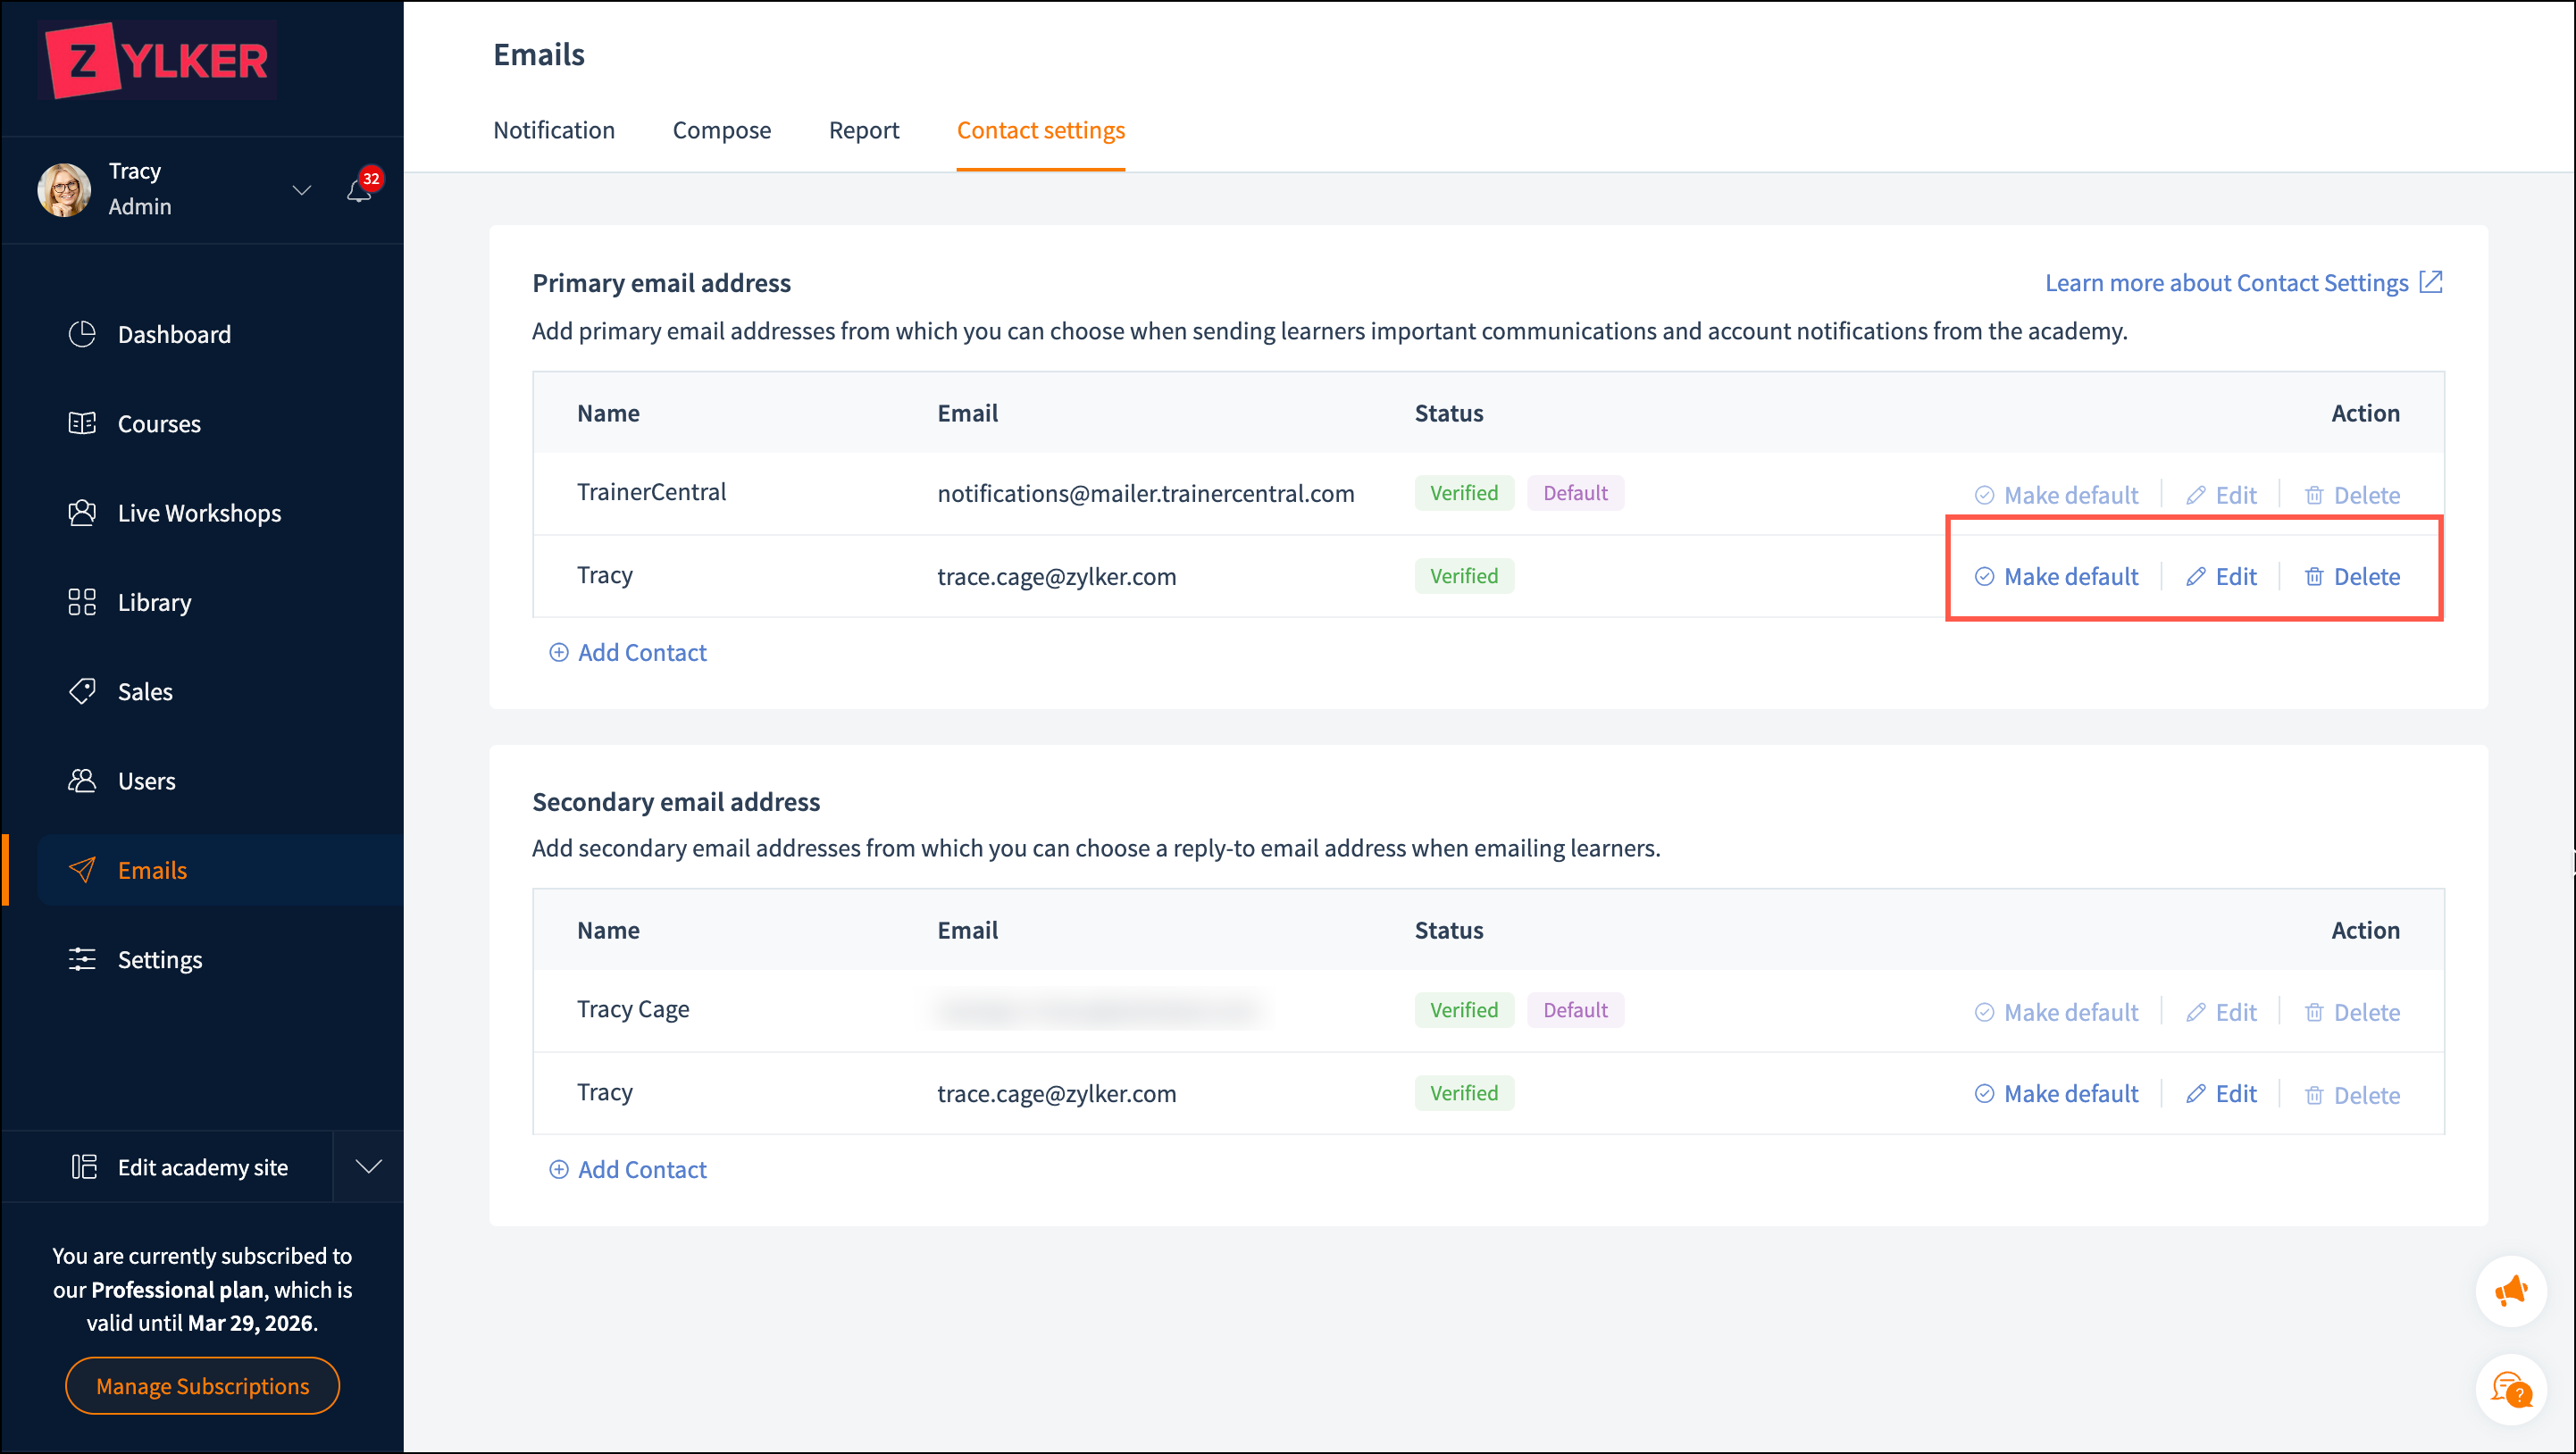
Task: Open the help chat bubble icon
Action: (x=2510, y=1389)
